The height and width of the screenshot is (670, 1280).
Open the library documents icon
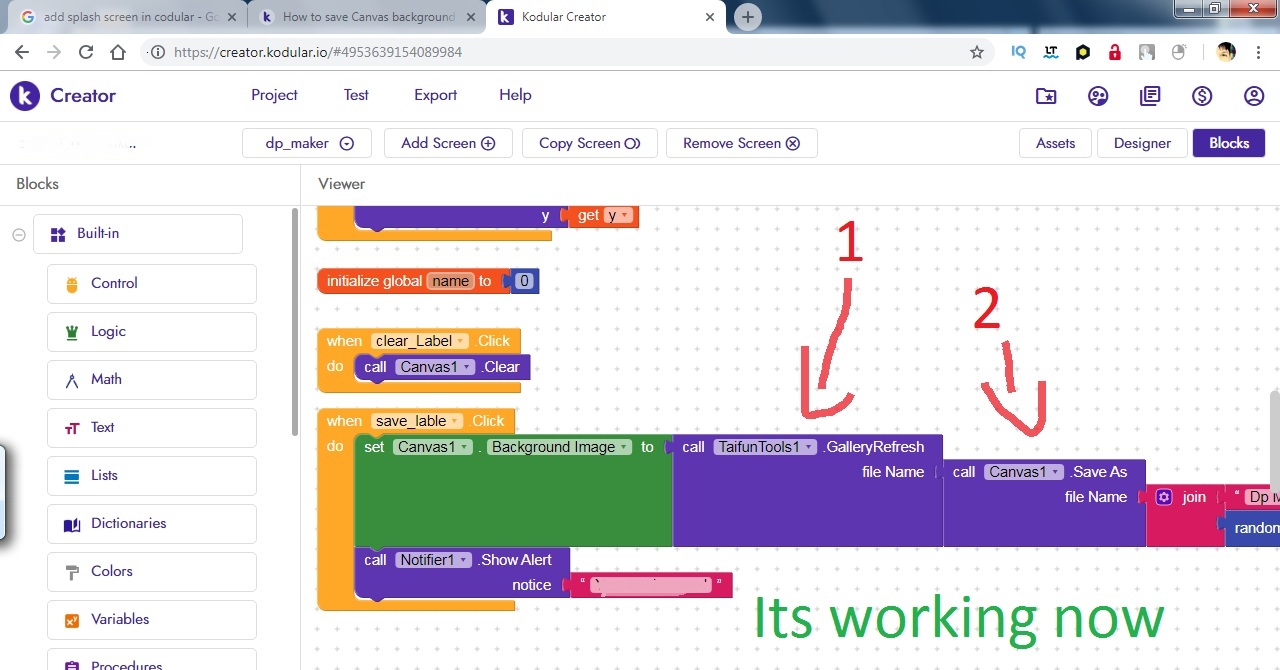[x=1150, y=96]
